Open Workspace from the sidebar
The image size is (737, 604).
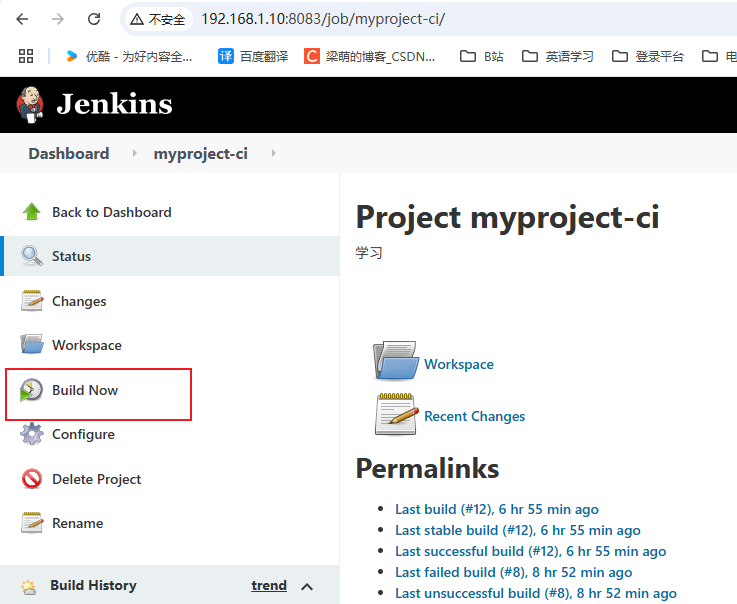pyautogui.click(x=87, y=345)
